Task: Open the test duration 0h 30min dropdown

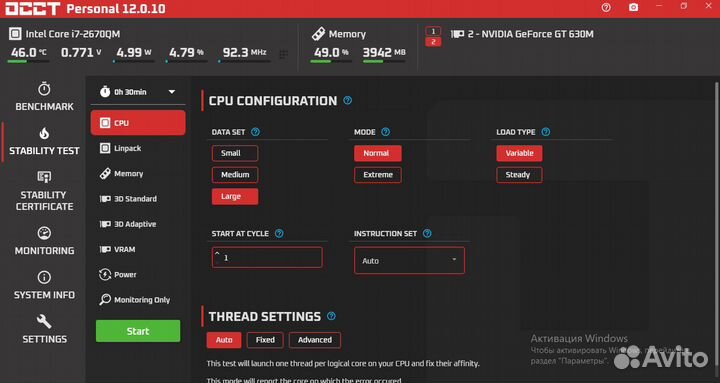Action: (138, 92)
